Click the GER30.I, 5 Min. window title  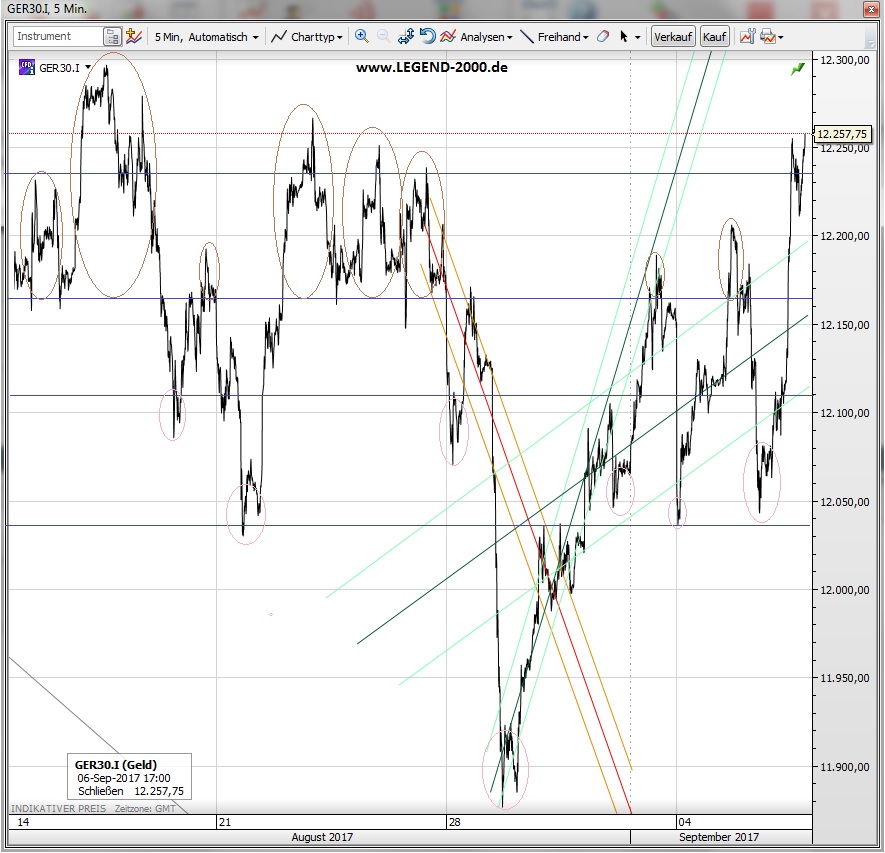pyautogui.click(x=47, y=9)
